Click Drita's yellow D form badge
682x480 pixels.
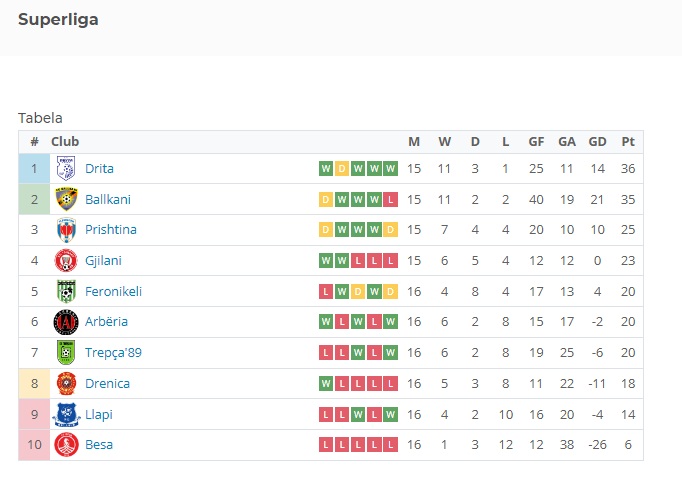(x=342, y=169)
